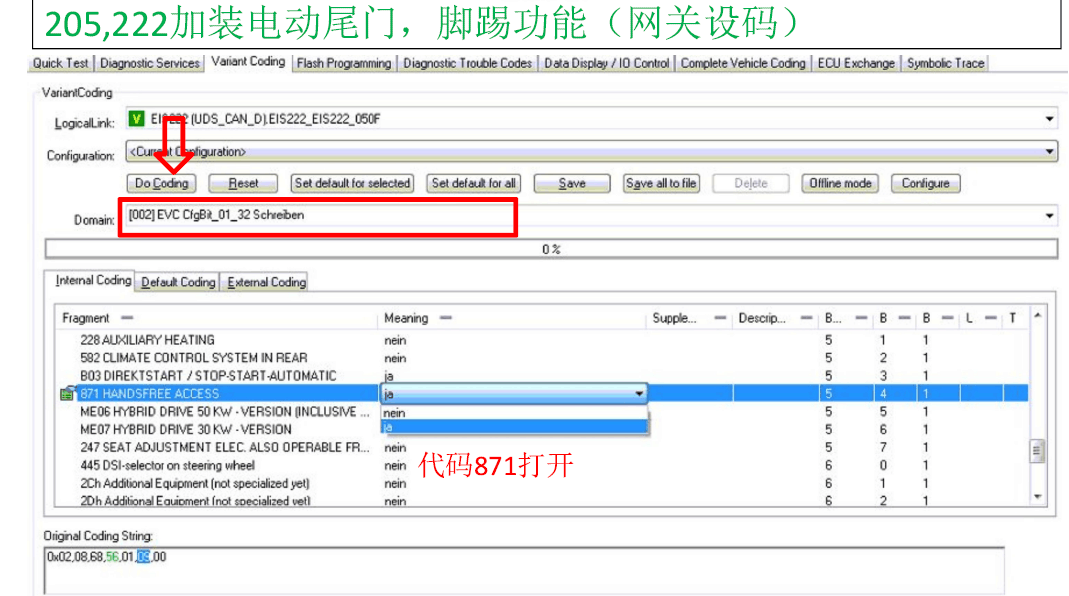Switch to Offline mode
1069x596 pixels.
point(841,184)
